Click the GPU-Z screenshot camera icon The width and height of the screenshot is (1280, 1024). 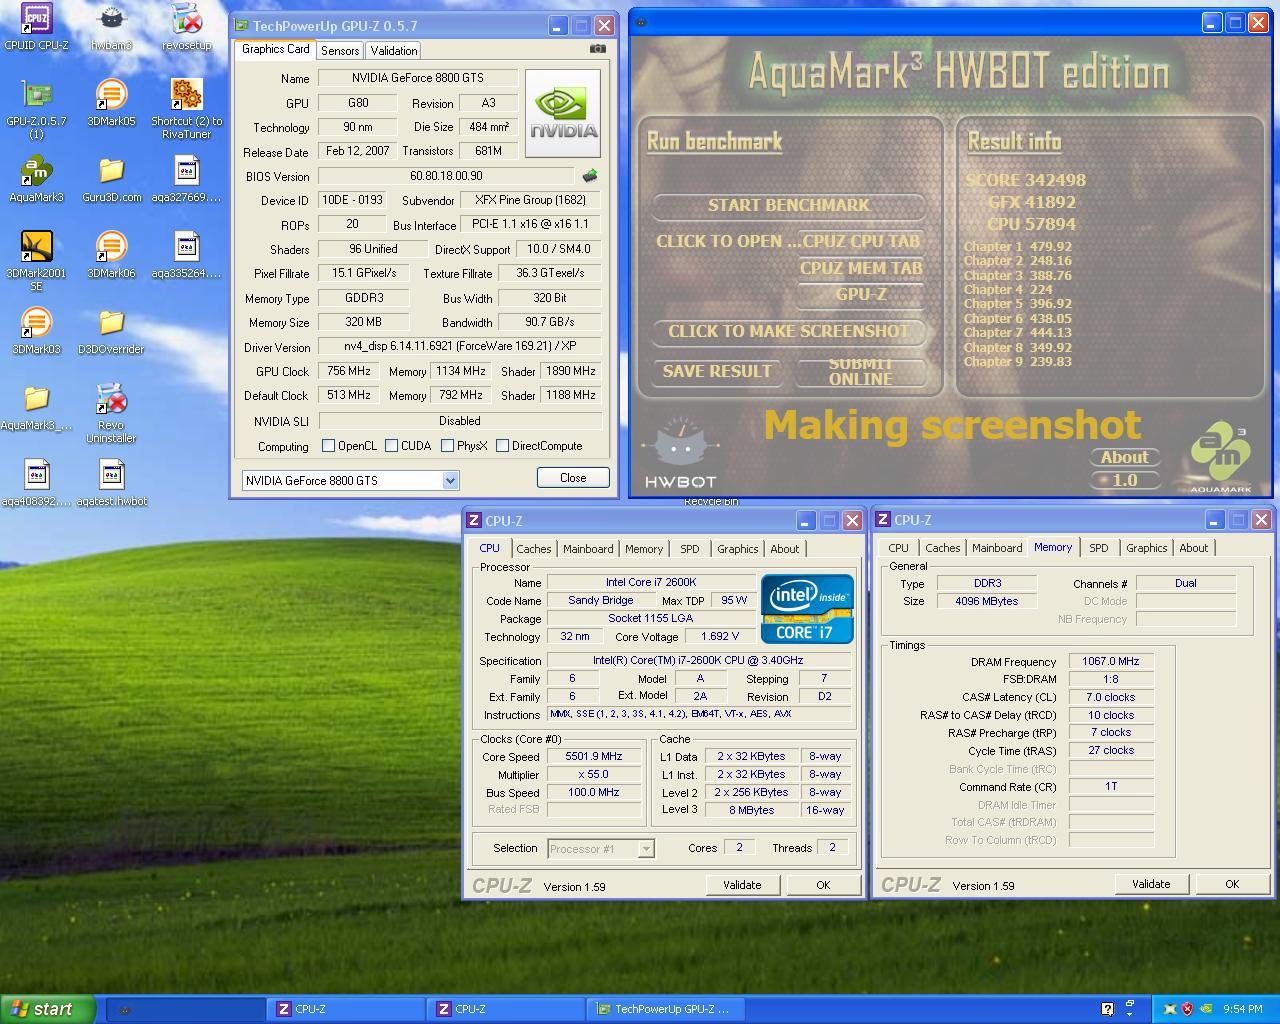click(597, 48)
